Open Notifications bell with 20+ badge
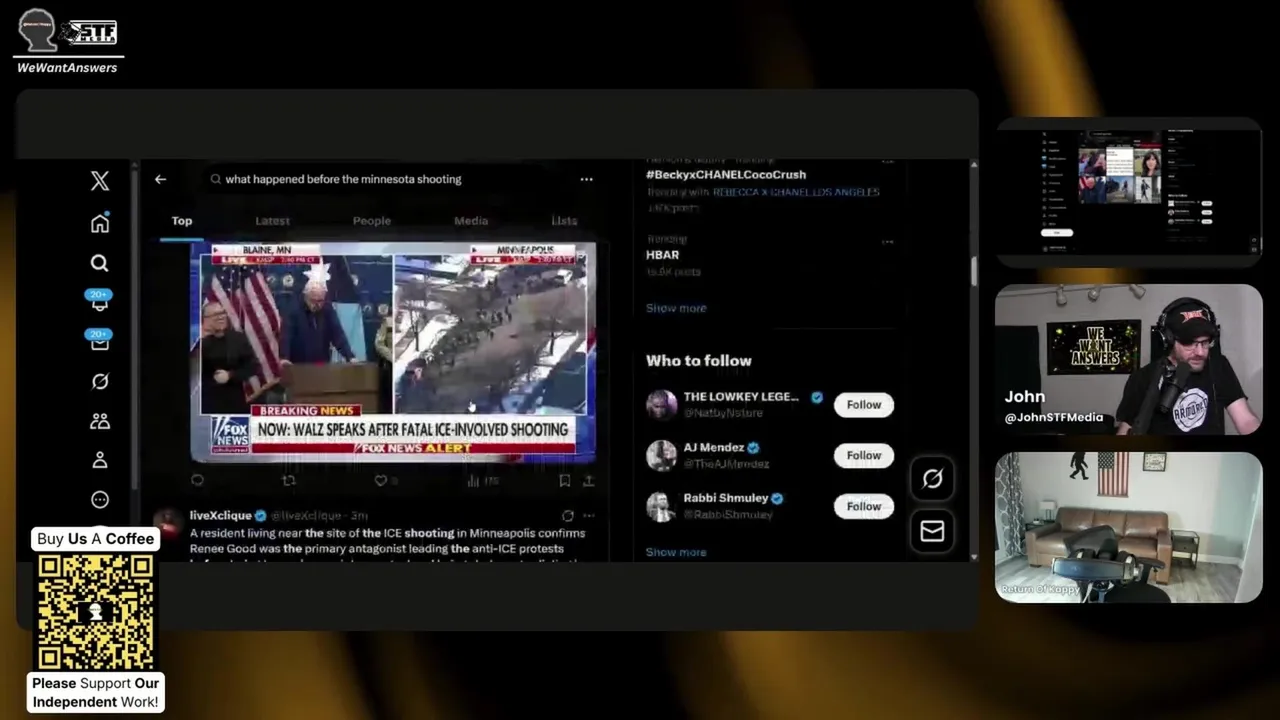 tap(100, 301)
